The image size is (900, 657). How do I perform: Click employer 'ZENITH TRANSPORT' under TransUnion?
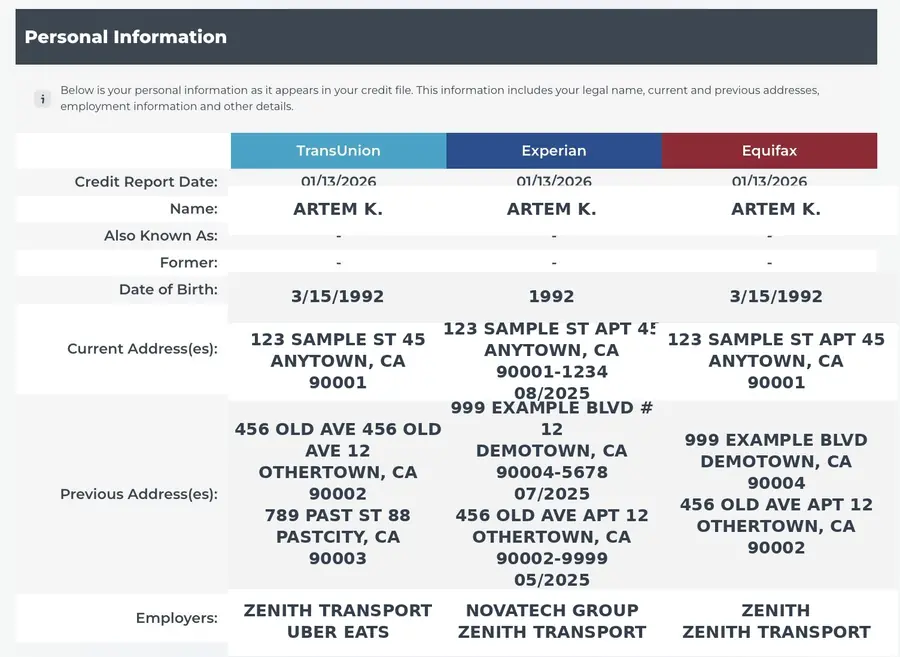[x=338, y=610]
